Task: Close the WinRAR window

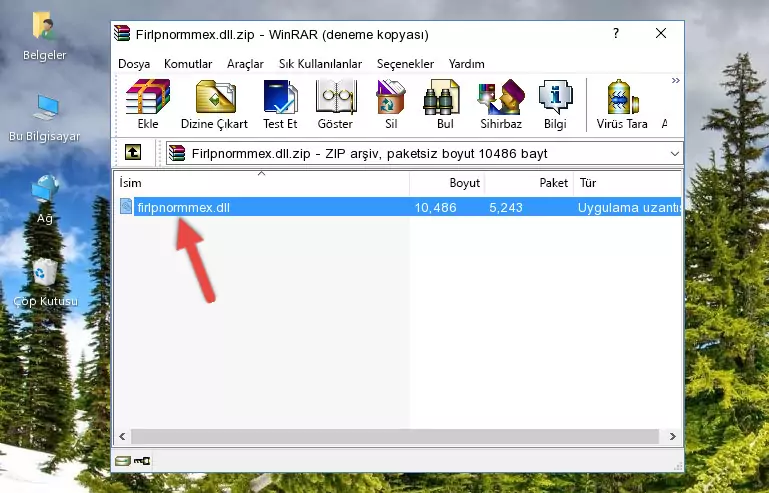Action: (661, 33)
